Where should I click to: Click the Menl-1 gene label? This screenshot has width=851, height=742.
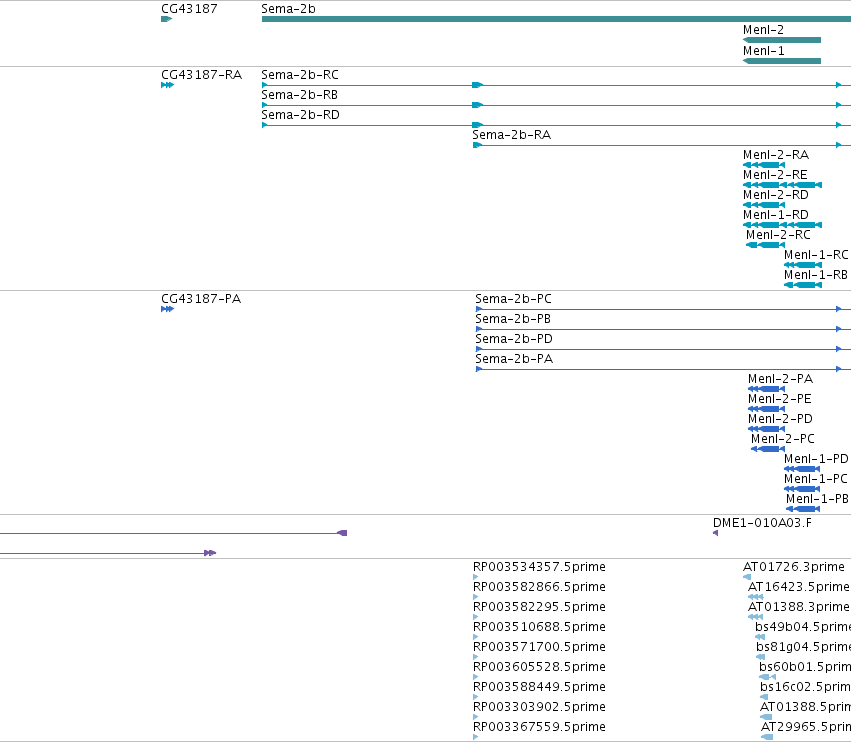763,51
